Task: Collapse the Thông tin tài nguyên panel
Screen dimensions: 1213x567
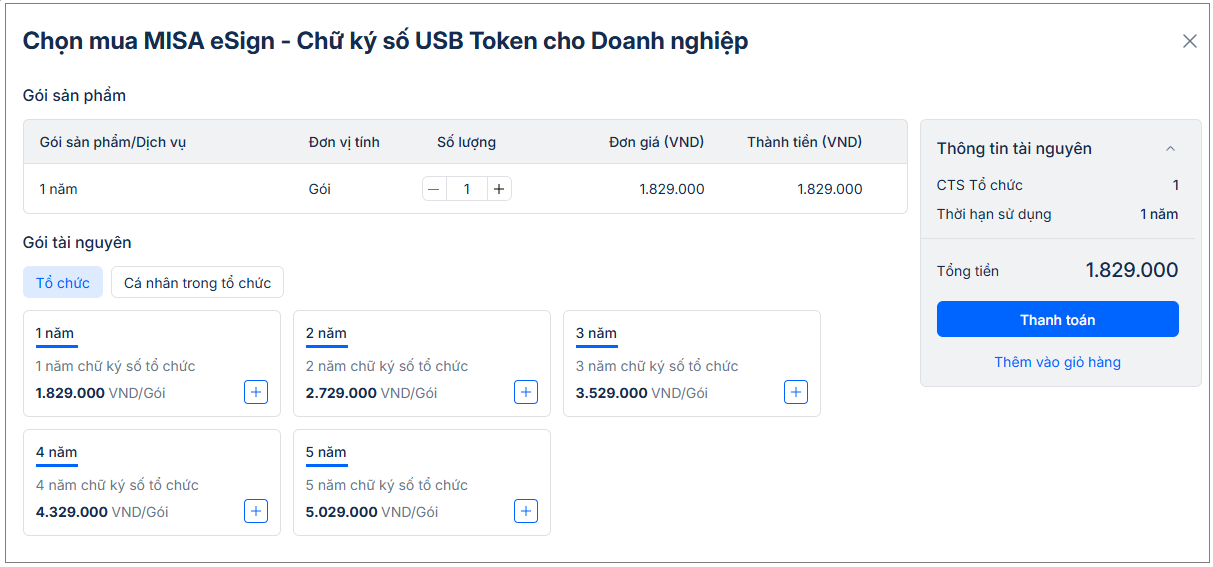Action: pos(1170,149)
